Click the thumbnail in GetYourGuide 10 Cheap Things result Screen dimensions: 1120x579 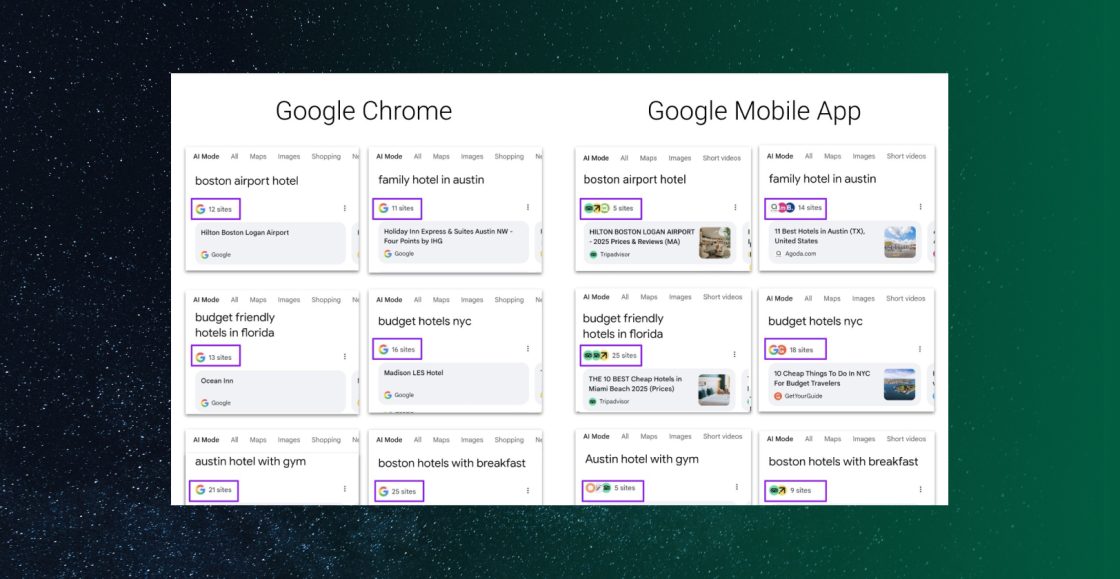click(x=899, y=384)
